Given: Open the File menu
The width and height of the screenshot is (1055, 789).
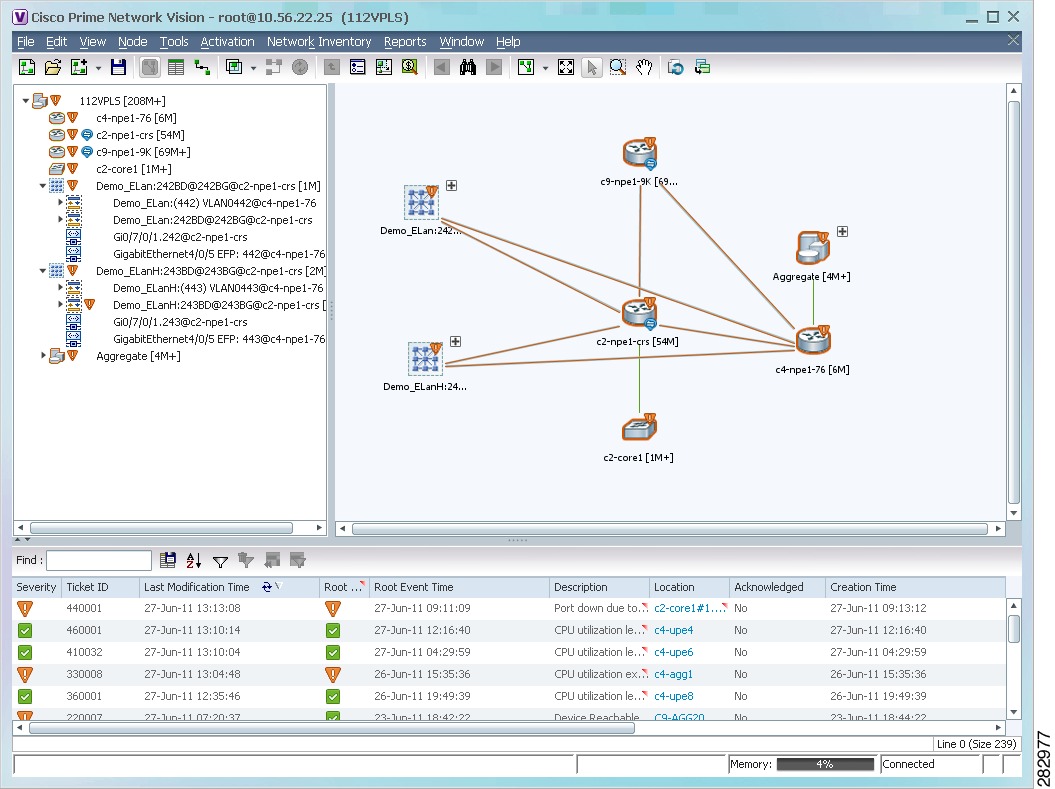Looking at the screenshot, I should [26, 42].
